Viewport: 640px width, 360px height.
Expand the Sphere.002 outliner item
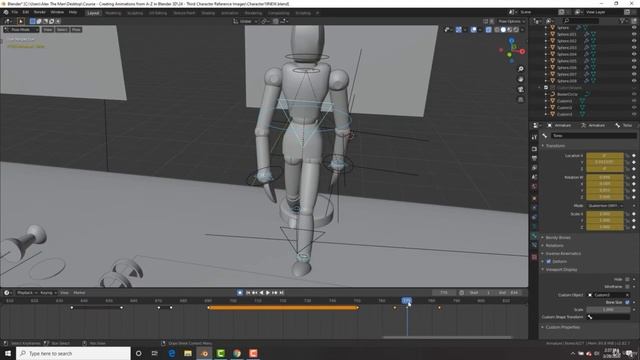point(546,41)
